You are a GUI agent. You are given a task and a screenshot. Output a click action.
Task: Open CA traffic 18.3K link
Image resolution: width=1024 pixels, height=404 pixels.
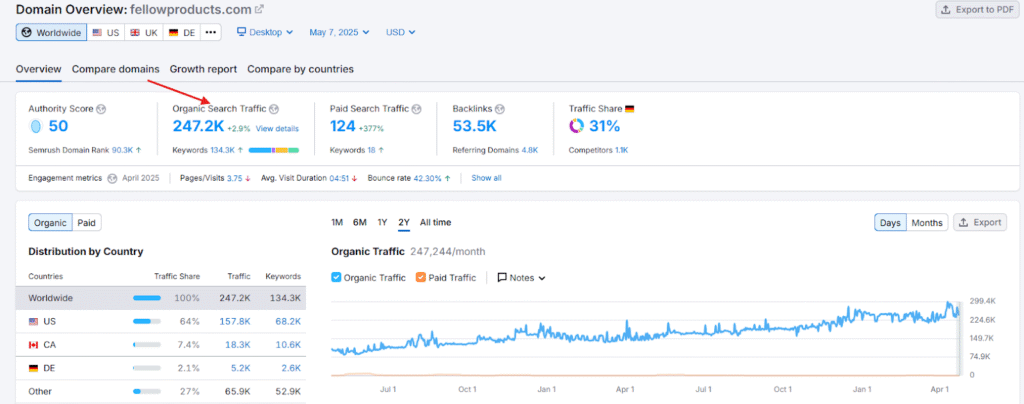(240, 345)
